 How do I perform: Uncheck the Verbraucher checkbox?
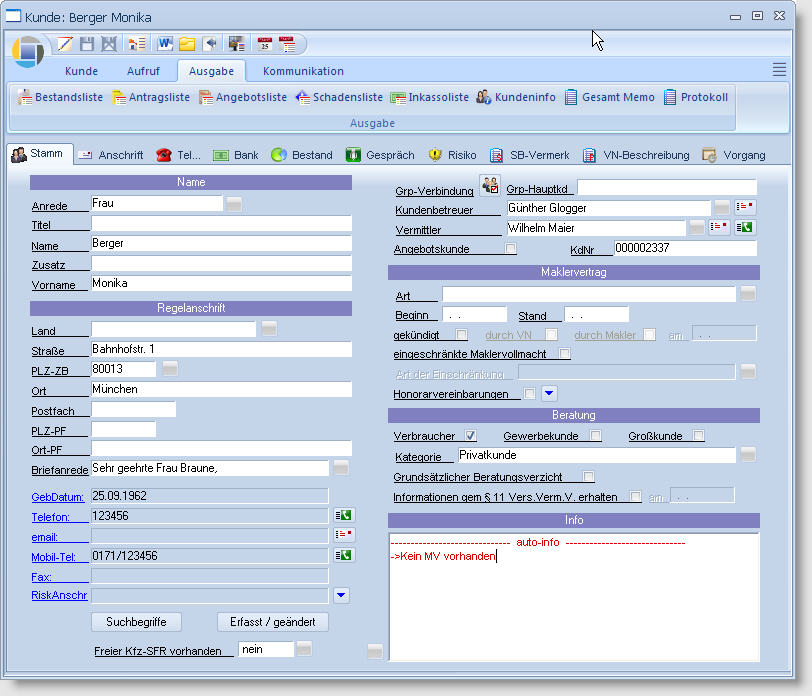click(471, 436)
